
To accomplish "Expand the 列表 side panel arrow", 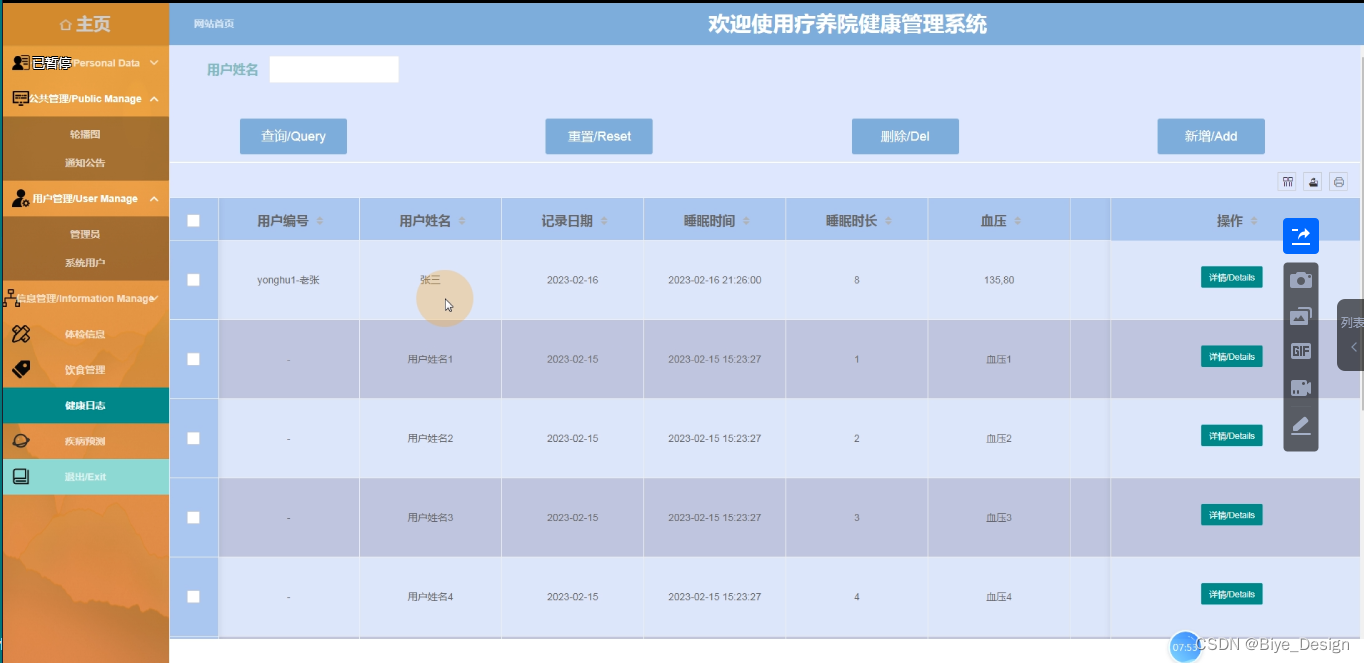I will click(1353, 347).
